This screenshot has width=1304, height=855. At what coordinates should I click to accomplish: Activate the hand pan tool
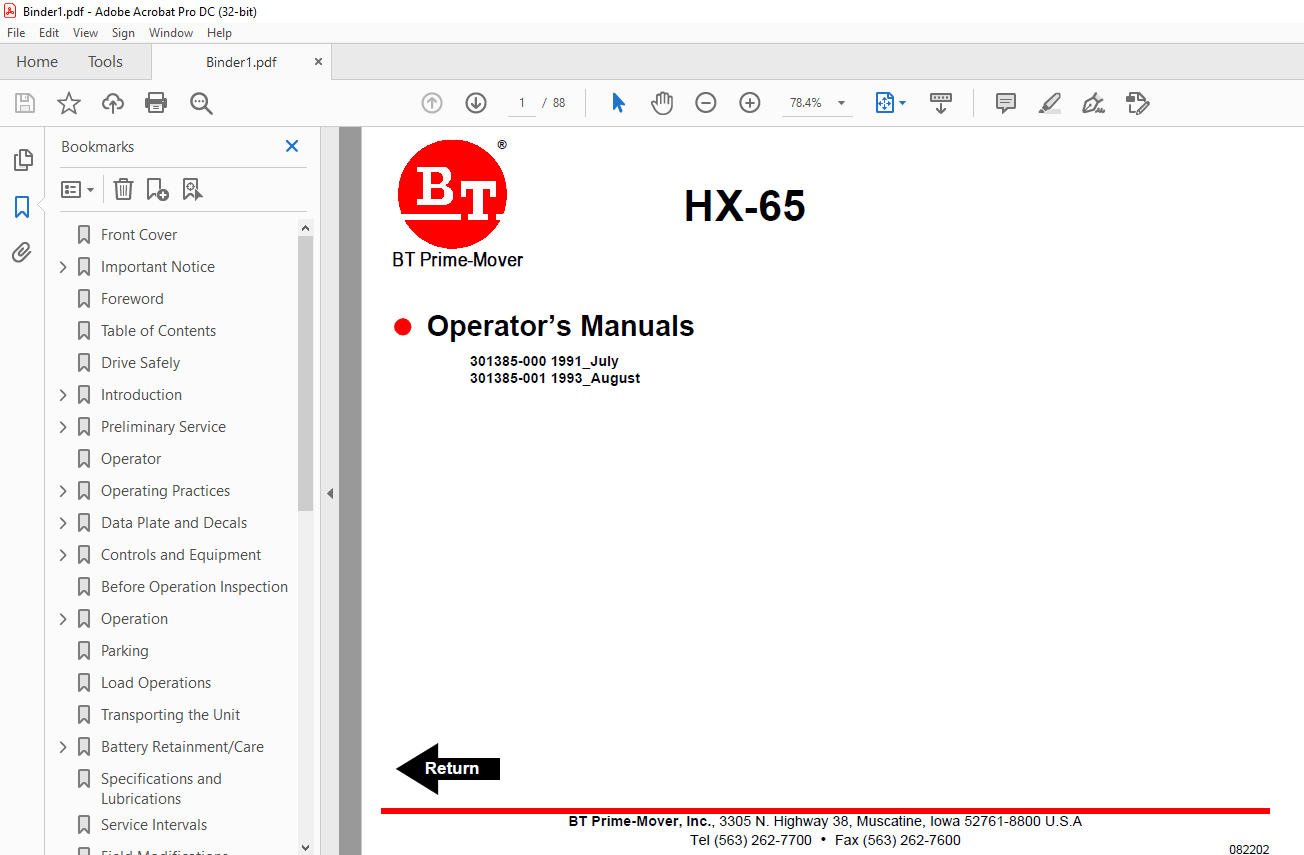pyautogui.click(x=662, y=103)
